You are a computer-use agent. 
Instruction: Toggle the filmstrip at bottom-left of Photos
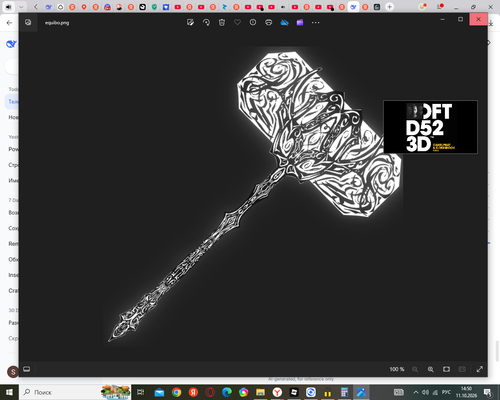(27, 369)
